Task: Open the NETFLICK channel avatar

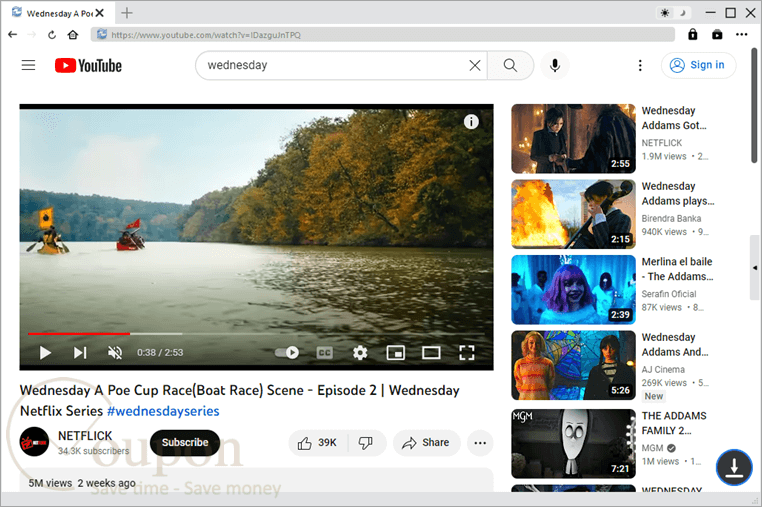Action: tap(34, 442)
